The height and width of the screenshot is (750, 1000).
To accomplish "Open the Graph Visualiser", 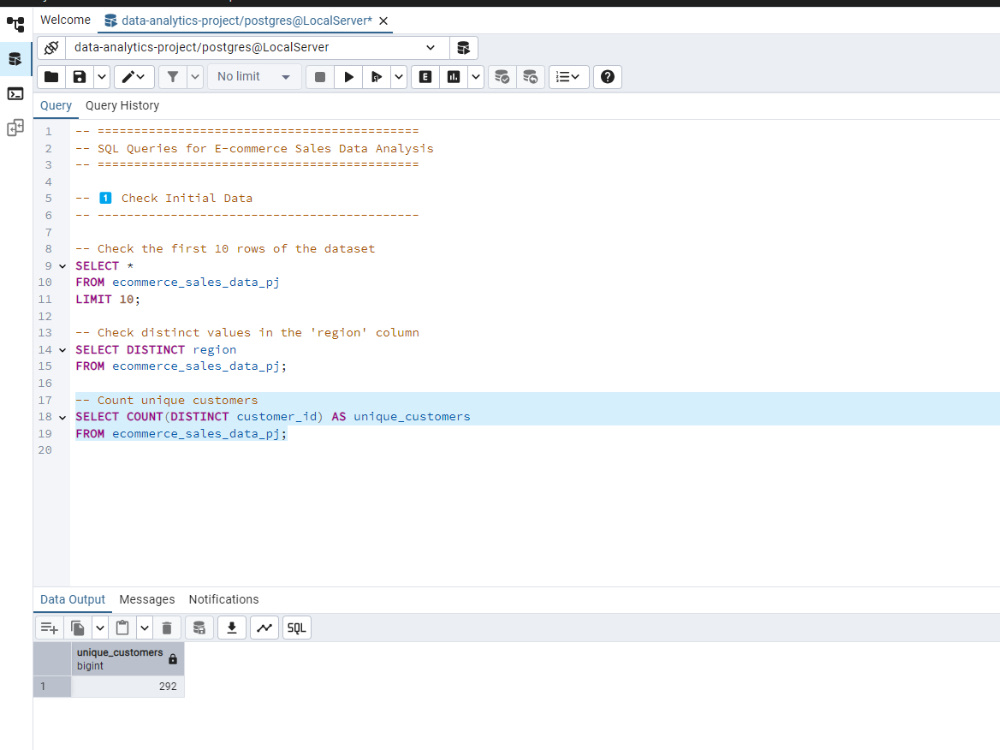I will [264, 628].
